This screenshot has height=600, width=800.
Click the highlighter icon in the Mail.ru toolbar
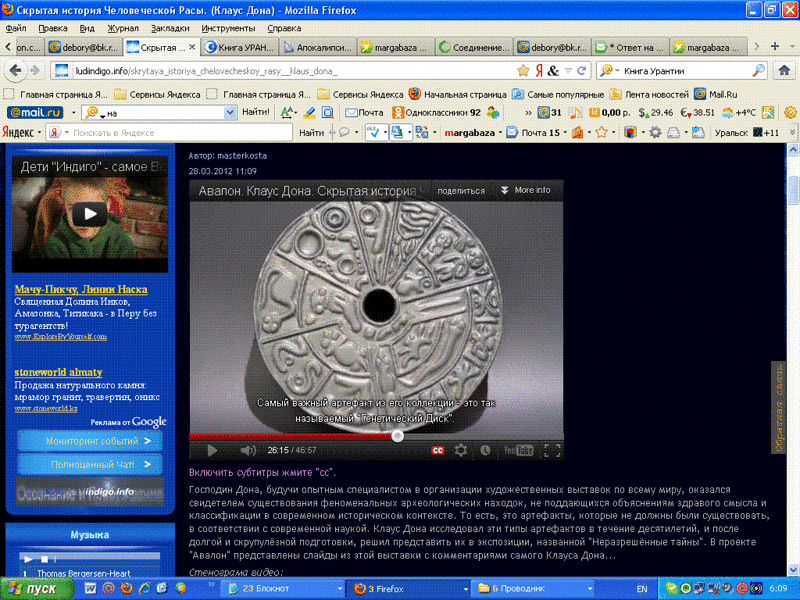point(309,112)
